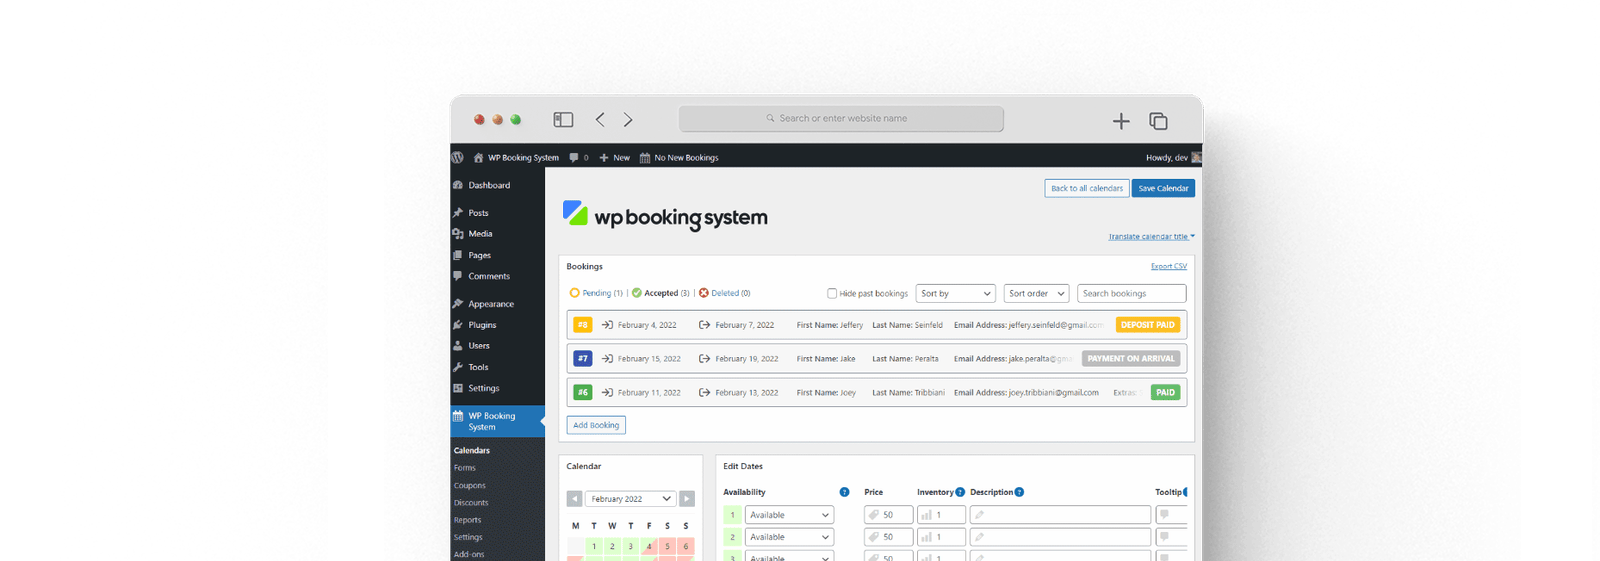Click the browser sidebar toggle icon

click(563, 120)
